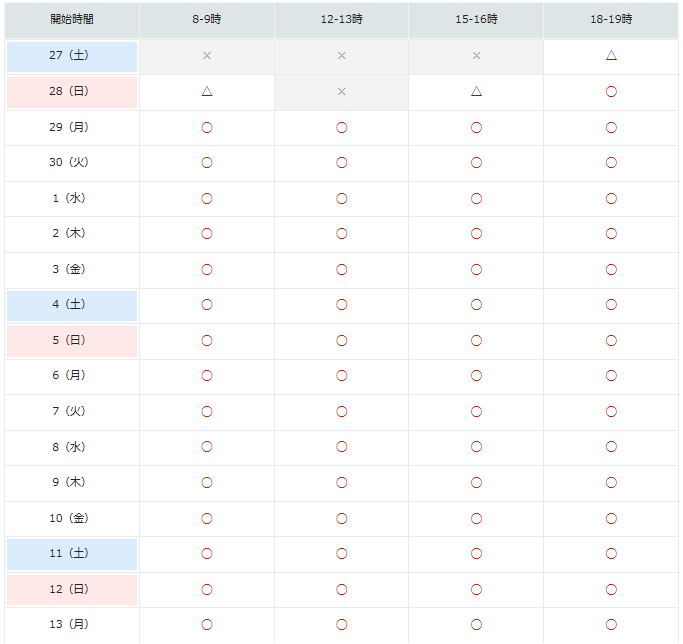683x644 pixels.
Task: Click unavailable X for 27 (土) at 15-16時
Action: [477, 56]
